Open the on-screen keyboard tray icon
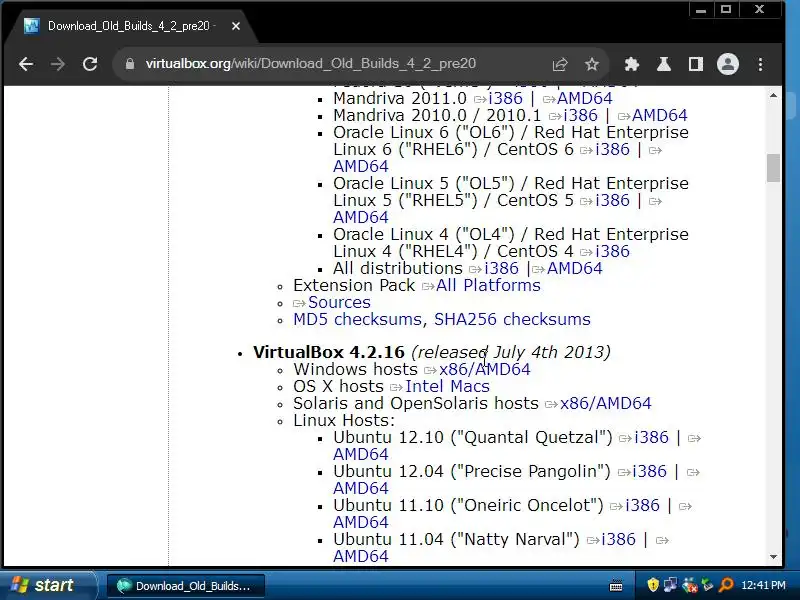This screenshot has height=600, width=800. pos(616,586)
